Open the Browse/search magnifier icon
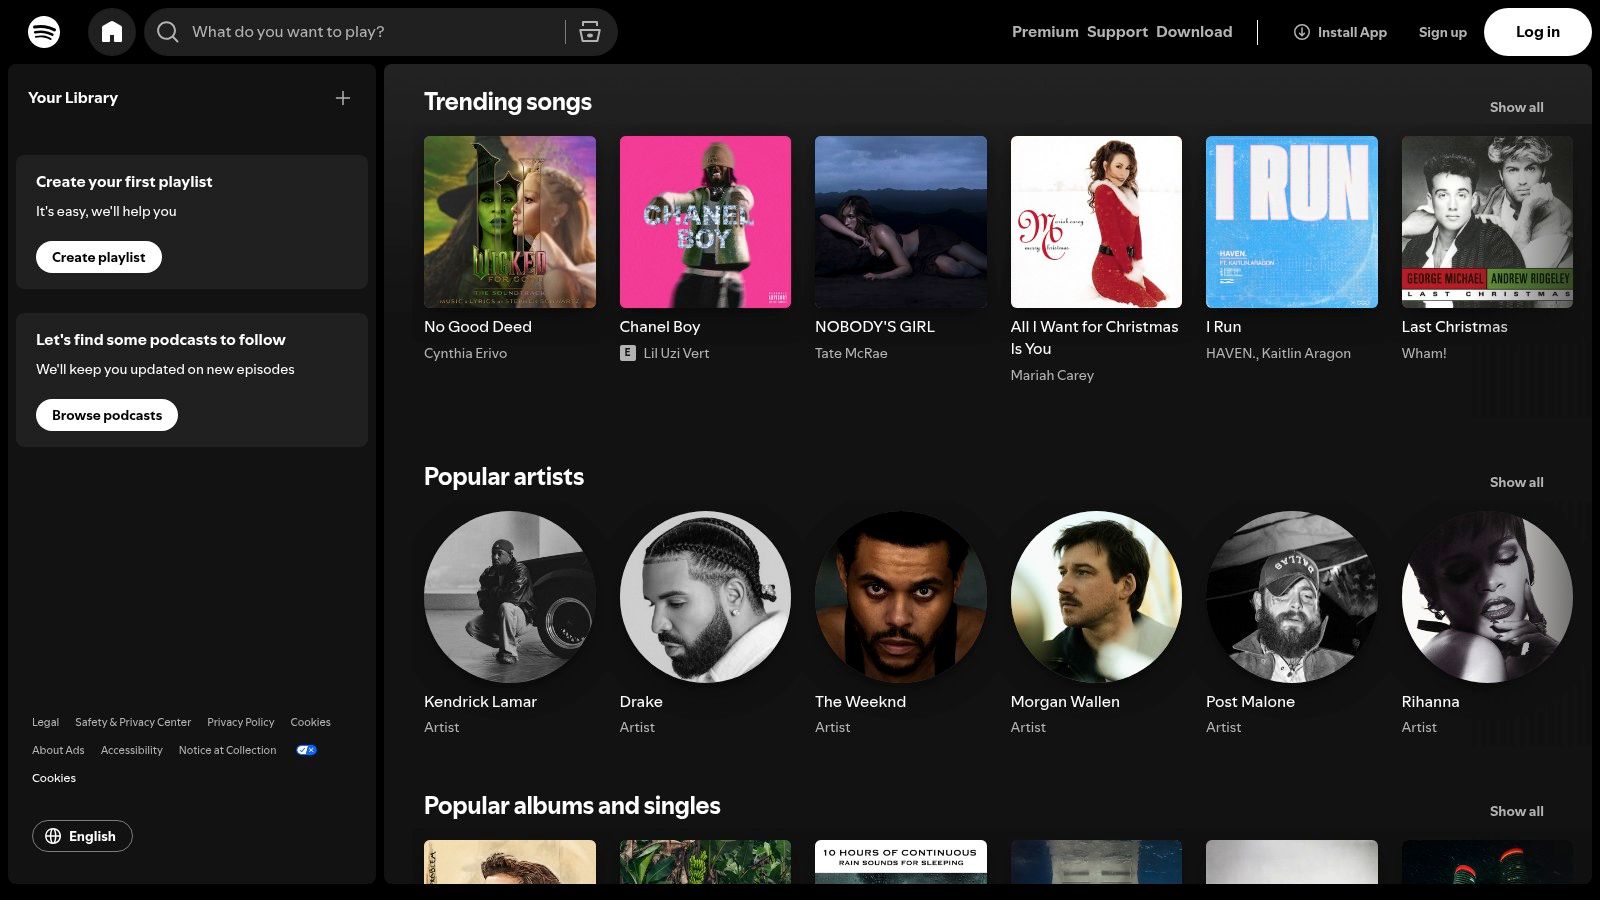Image resolution: width=1600 pixels, height=900 pixels. tap(168, 31)
